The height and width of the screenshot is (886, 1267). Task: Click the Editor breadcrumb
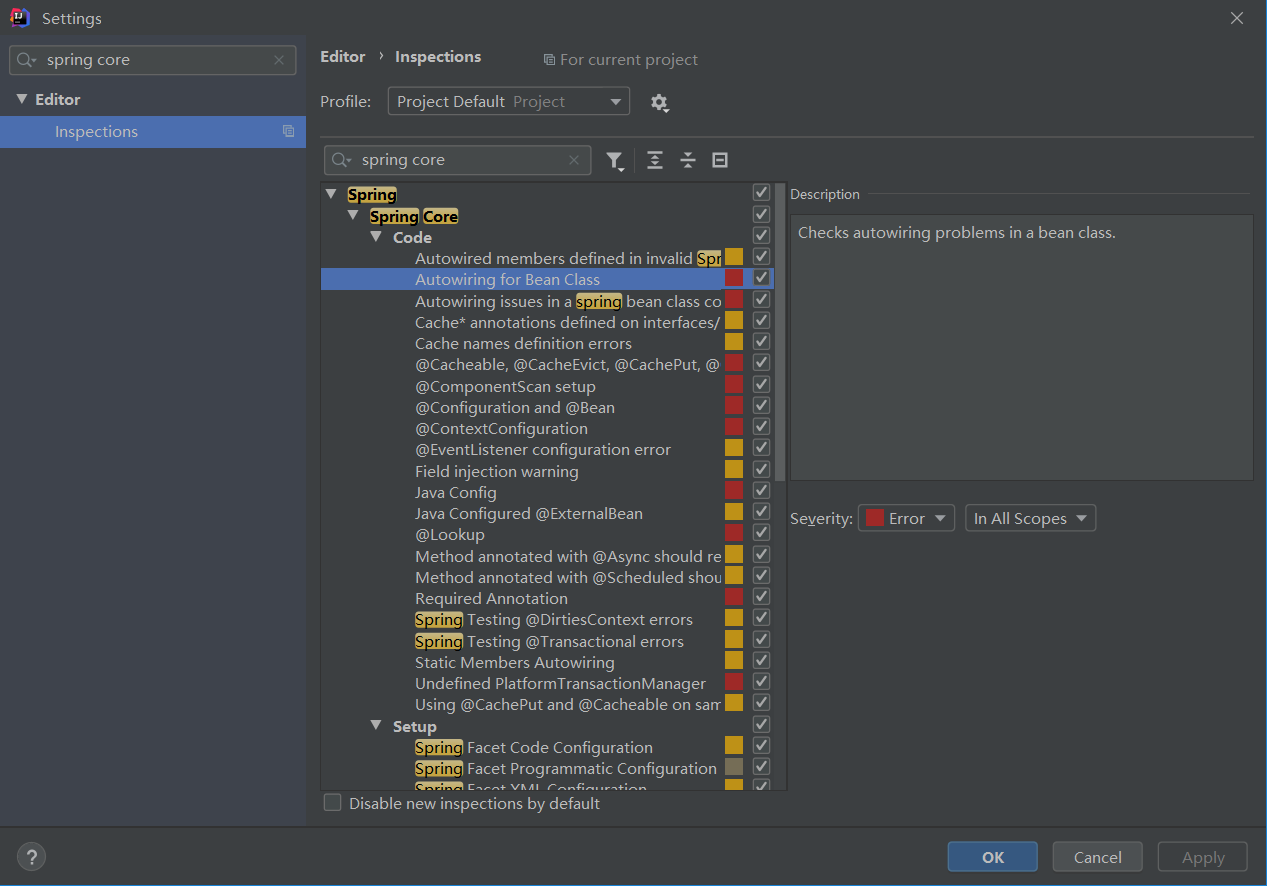pyautogui.click(x=343, y=56)
